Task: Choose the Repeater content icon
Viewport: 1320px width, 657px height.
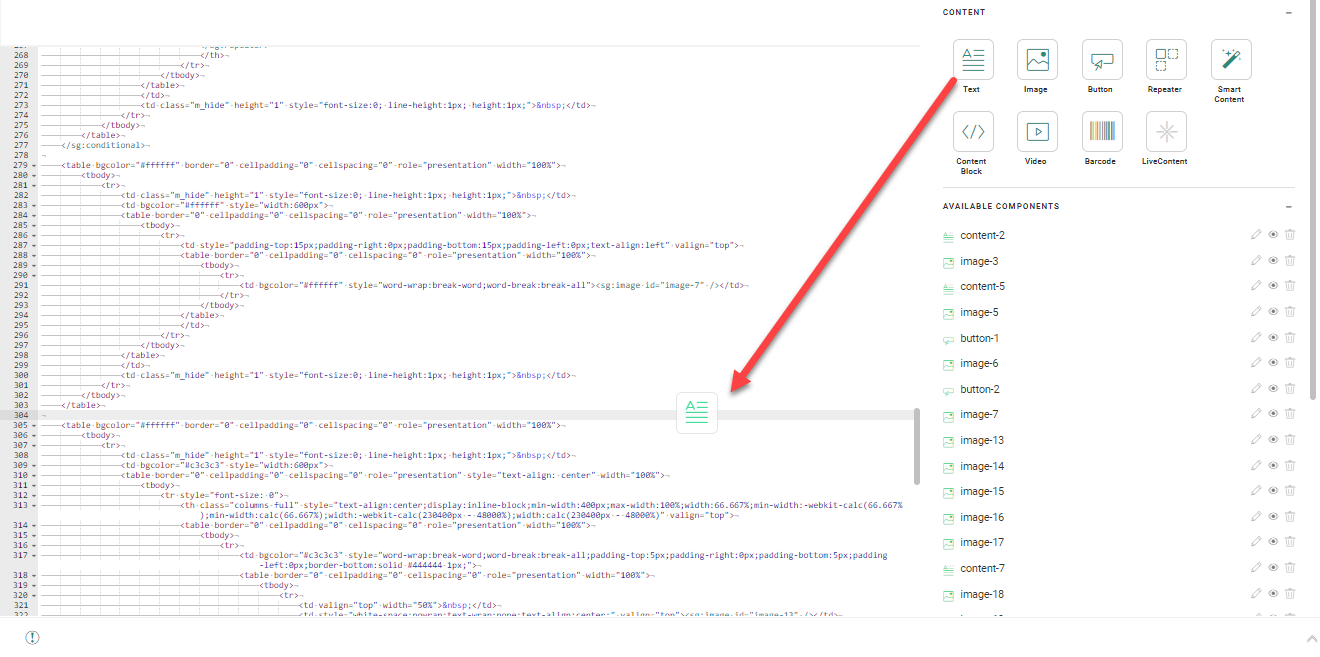Action: (x=1166, y=60)
